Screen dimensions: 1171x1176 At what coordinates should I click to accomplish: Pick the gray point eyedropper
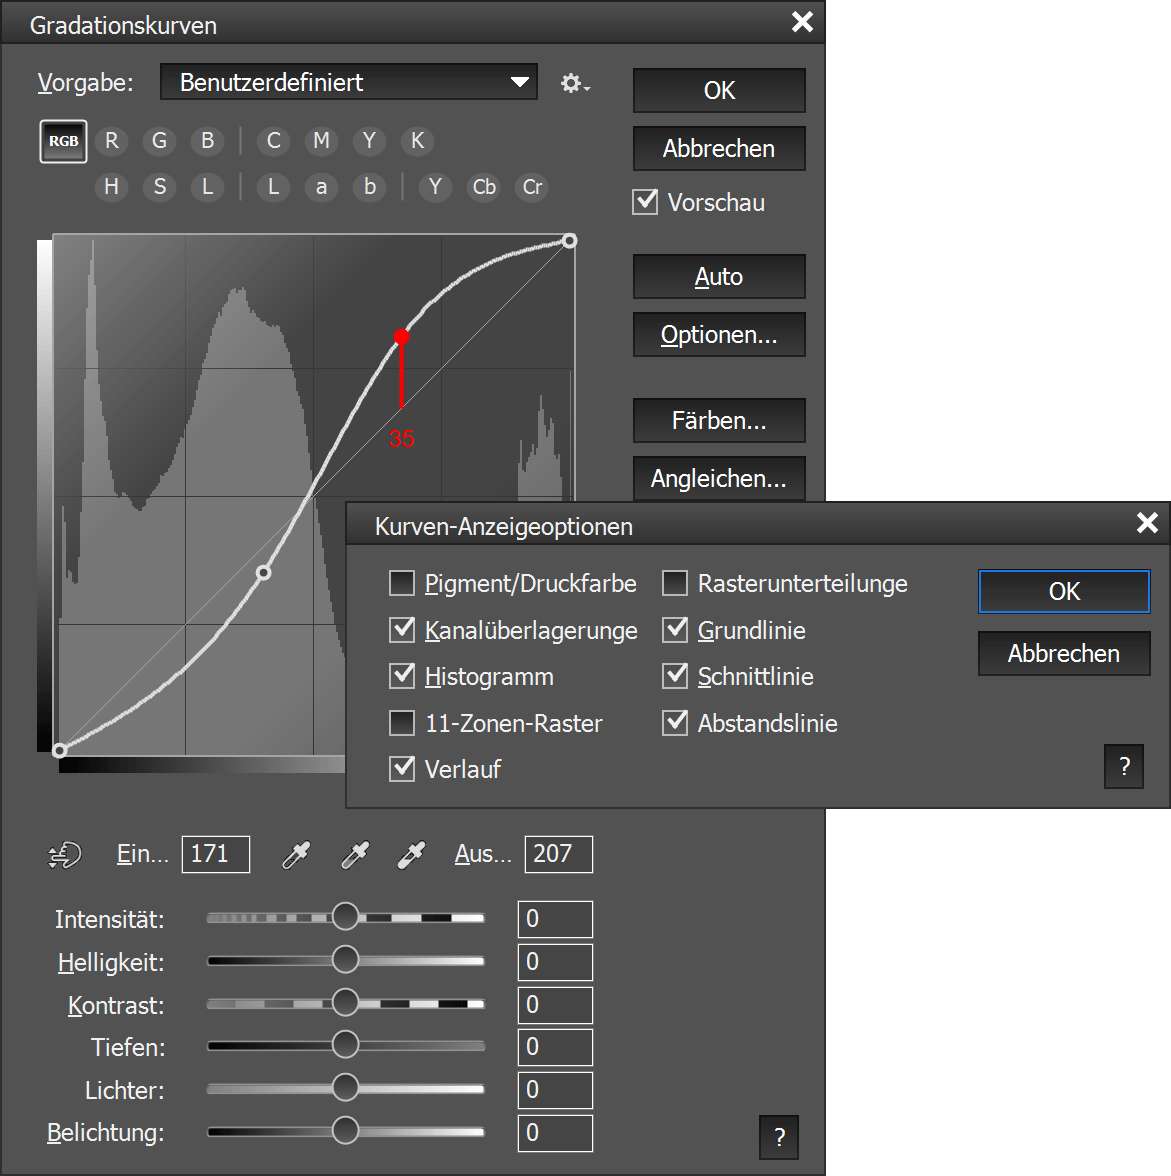tap(354, 855)
